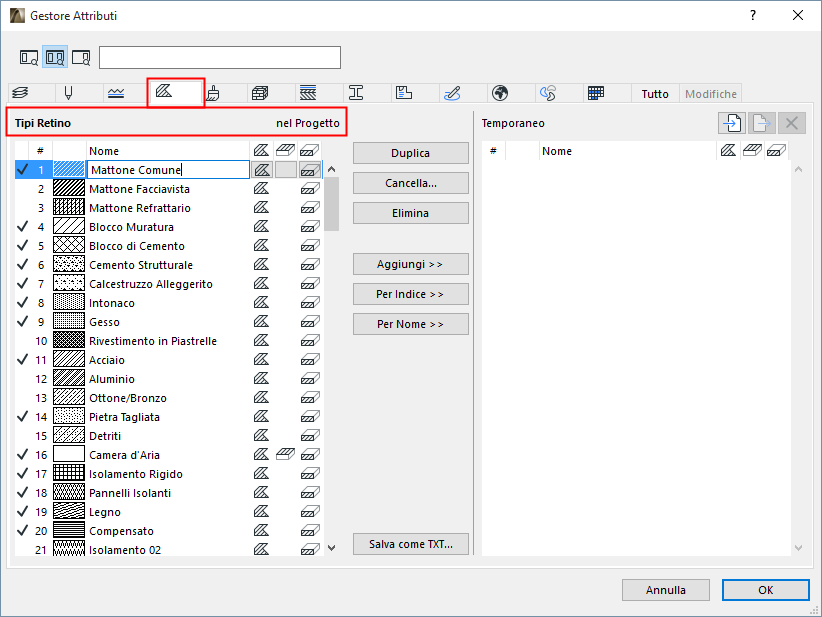Click the export attributes file icon
This screenshot has width=822, height=617.
762,123
